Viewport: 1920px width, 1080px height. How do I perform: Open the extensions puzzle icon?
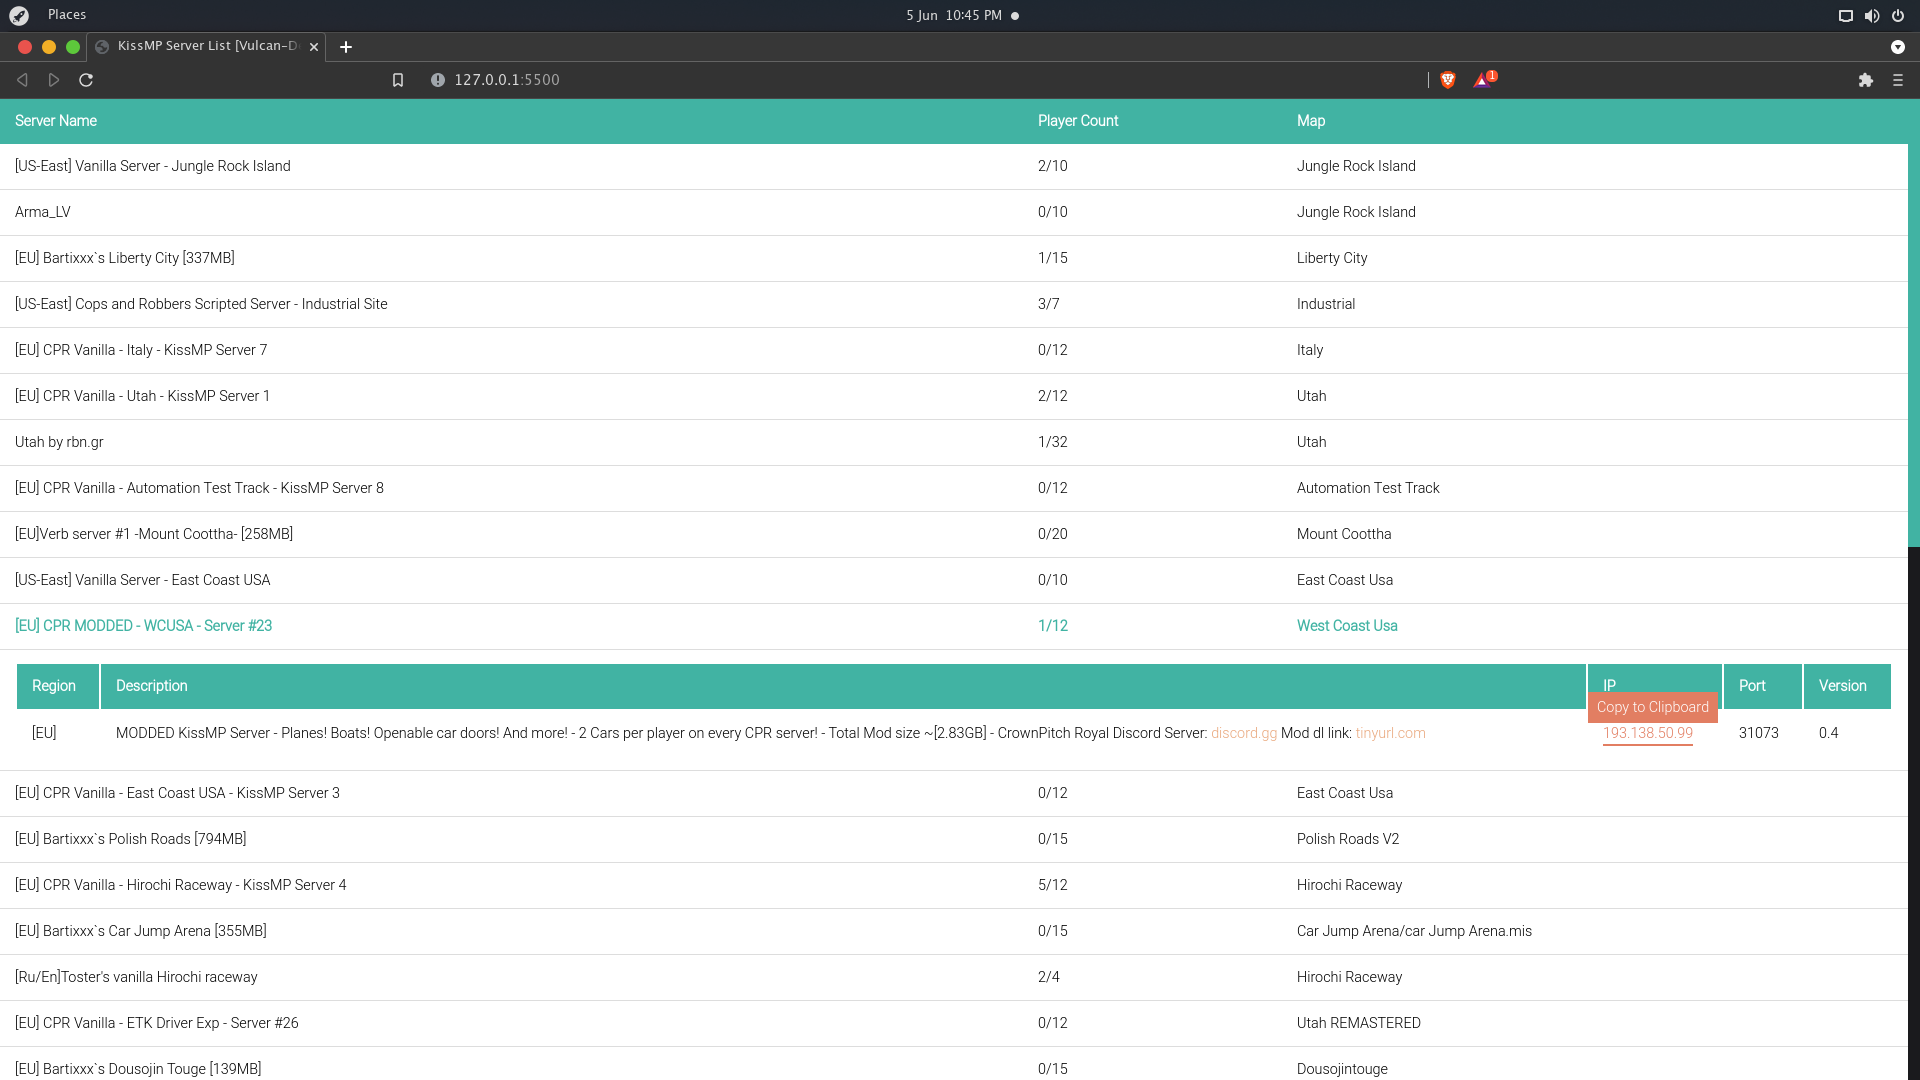point(1865,80)
